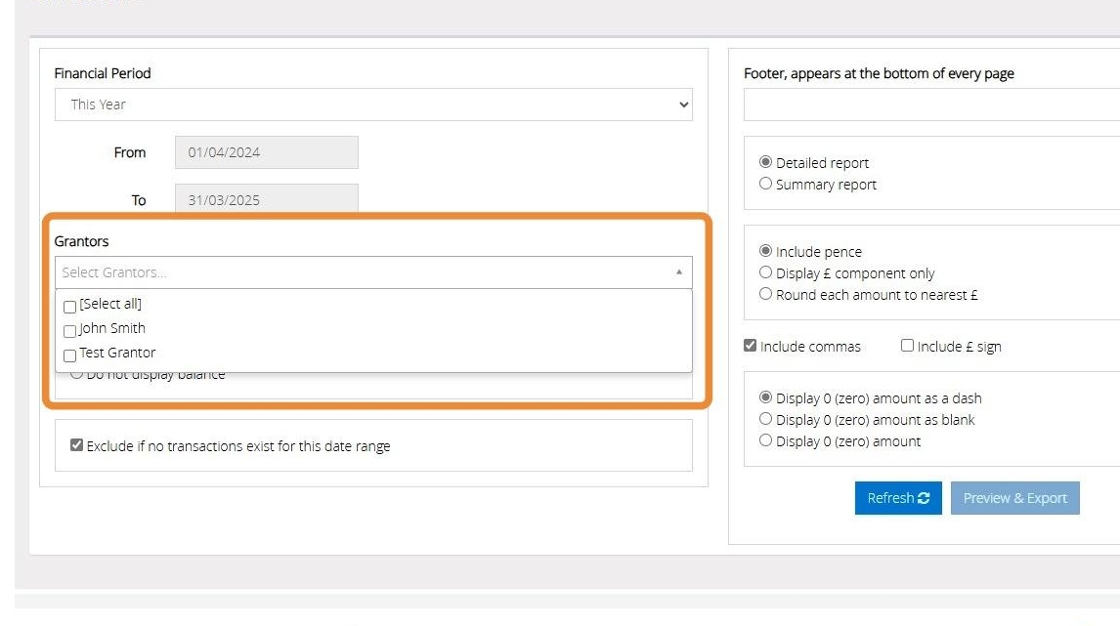Uncheck the Include commas checkbox
This screenshot has height=626, width=1120.
point(750,346)
